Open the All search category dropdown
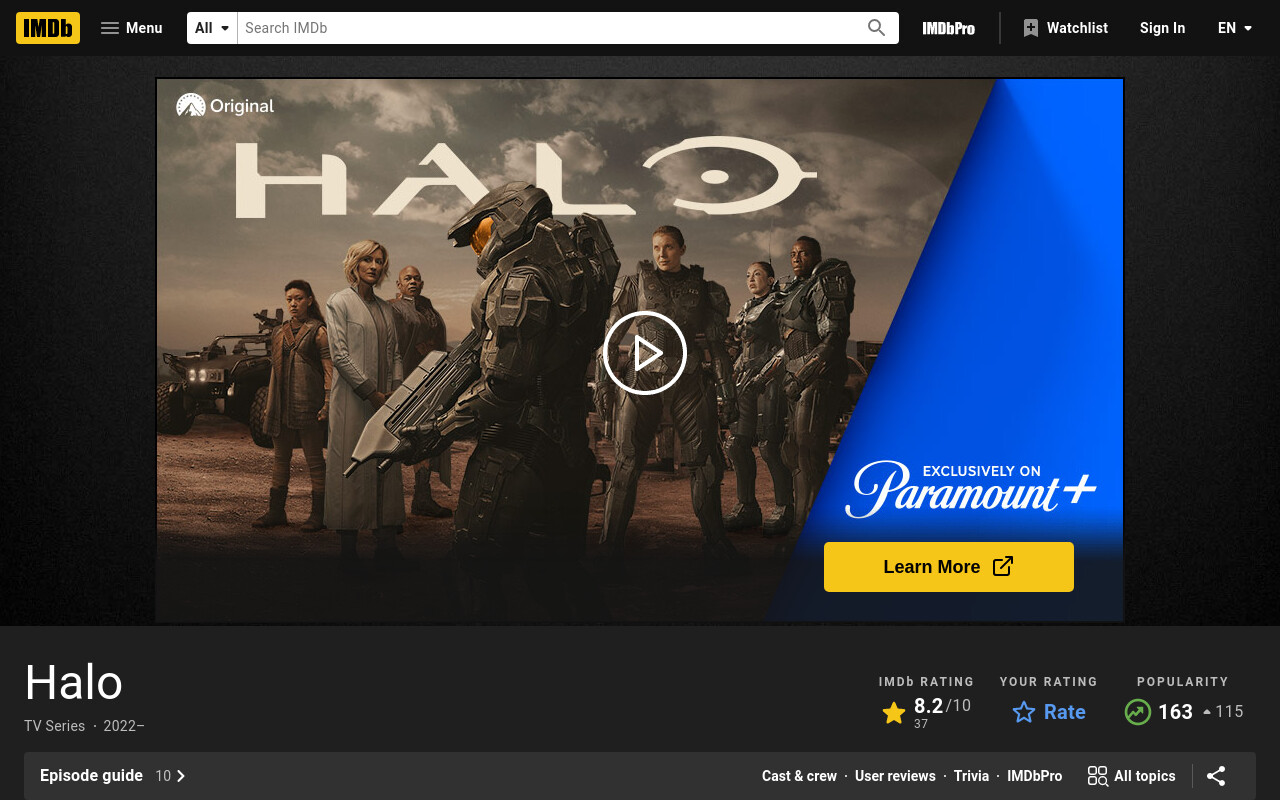The height and width of the screenshot is (800, 1280). pos(213,28)
